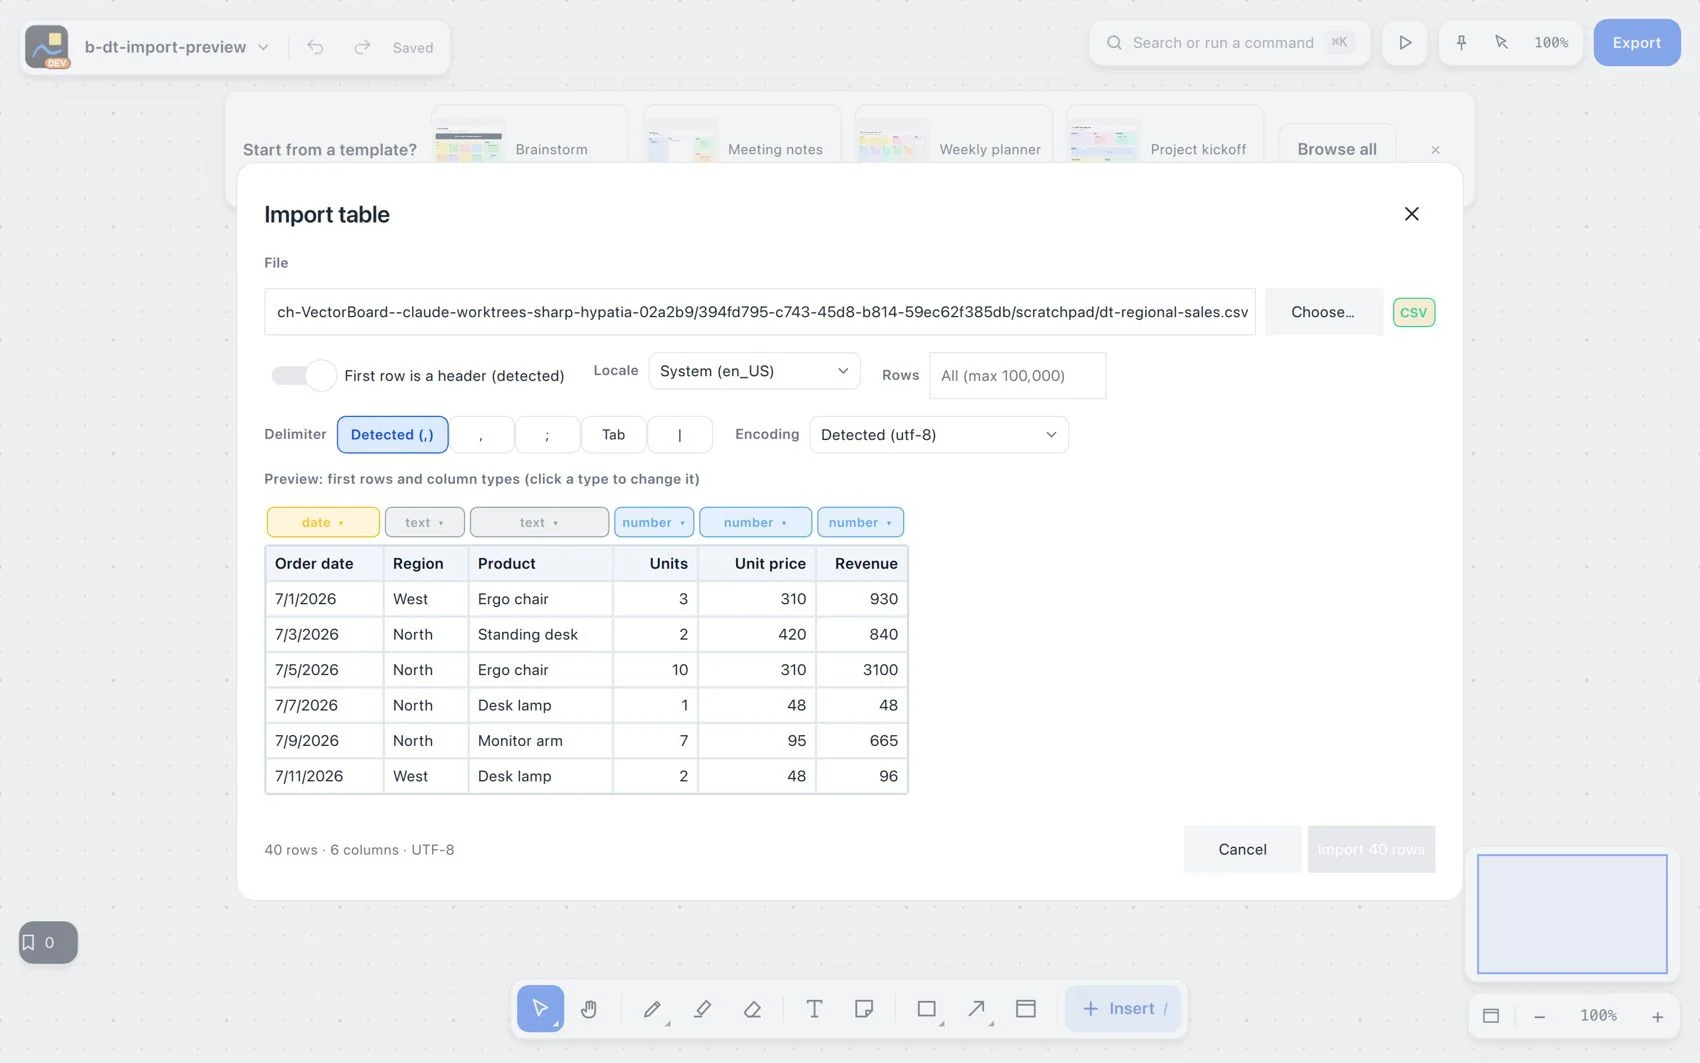The image size is (1700, 1063).
Task: Open the Locale System (en_US) dropdown
Action: pyautogui.click(x=754, y=371)
